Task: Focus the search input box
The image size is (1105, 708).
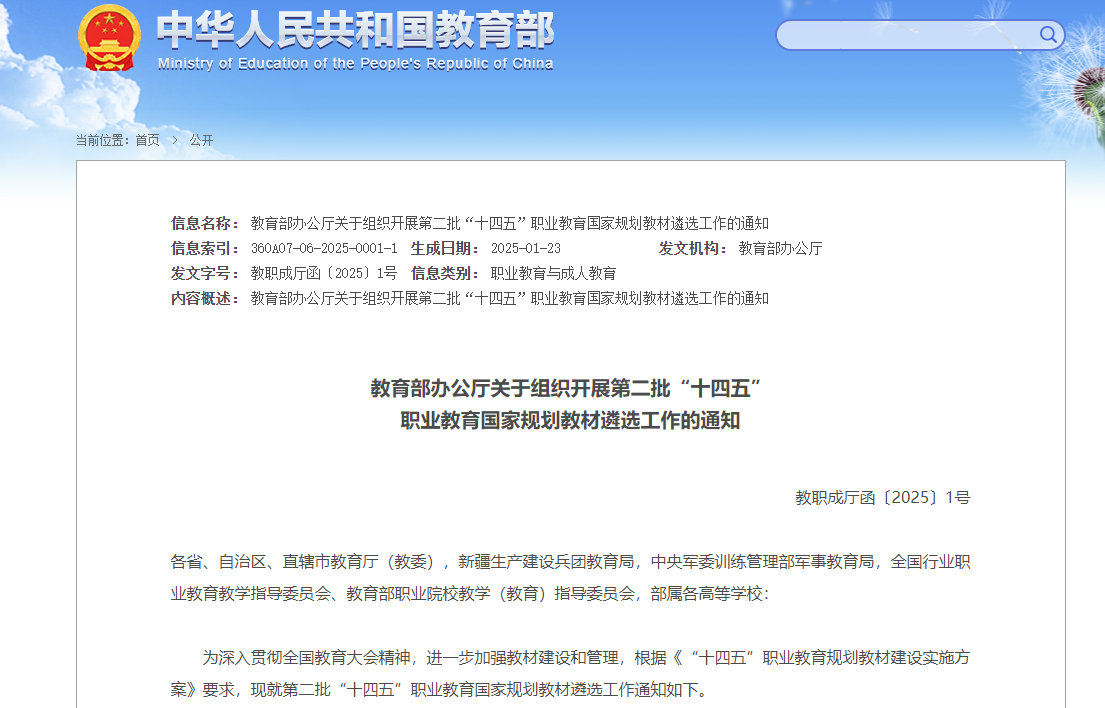Action: (x=905, y=35)
